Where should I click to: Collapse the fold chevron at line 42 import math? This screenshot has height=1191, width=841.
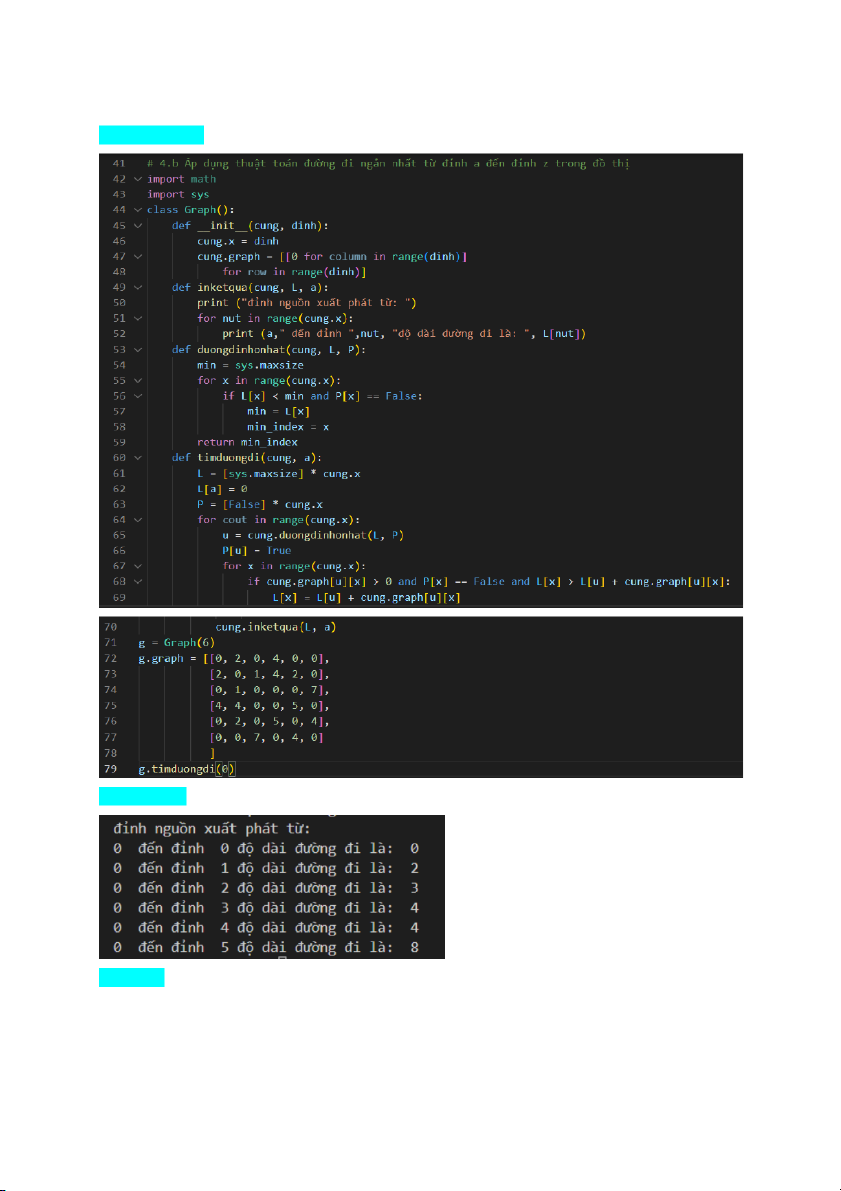[138, 179]
